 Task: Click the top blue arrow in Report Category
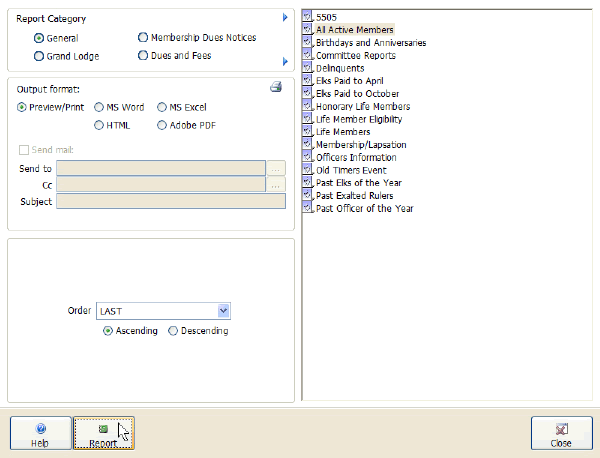(285, 17)
